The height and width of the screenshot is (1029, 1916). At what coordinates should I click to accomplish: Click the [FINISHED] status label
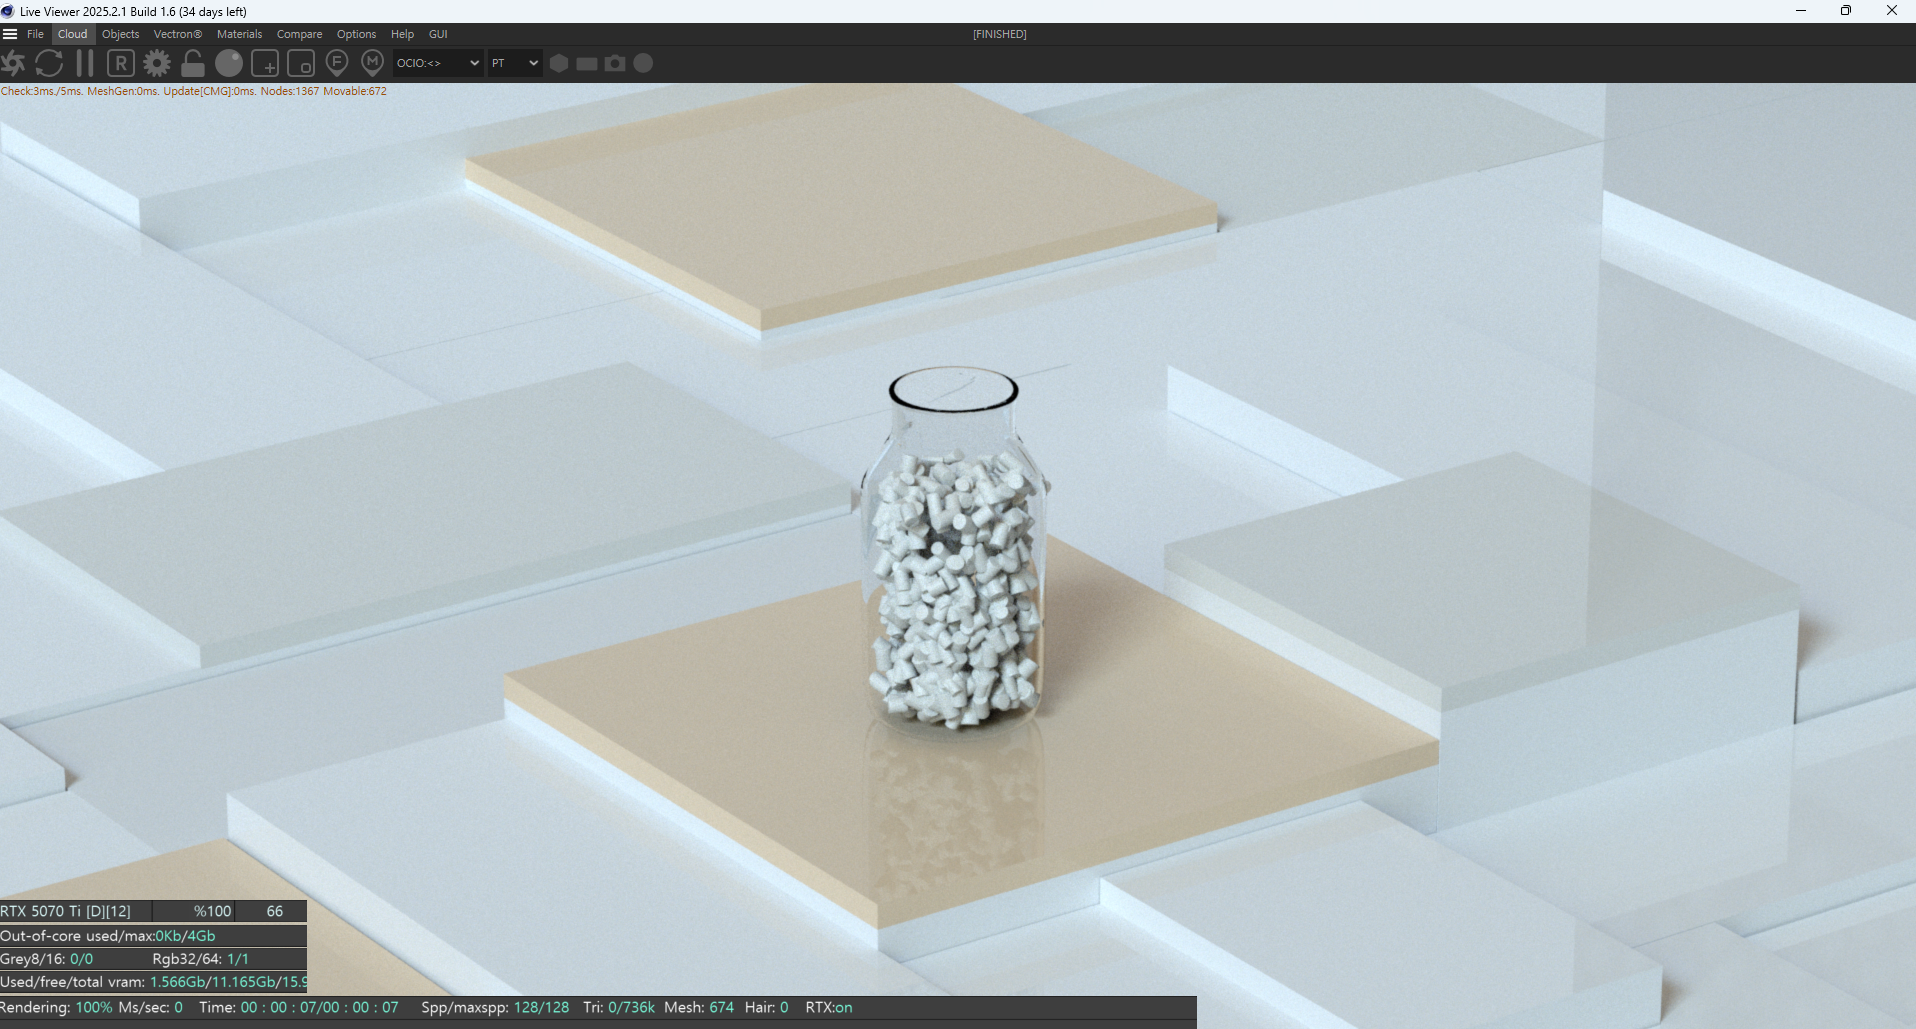tap(1000, 34)
